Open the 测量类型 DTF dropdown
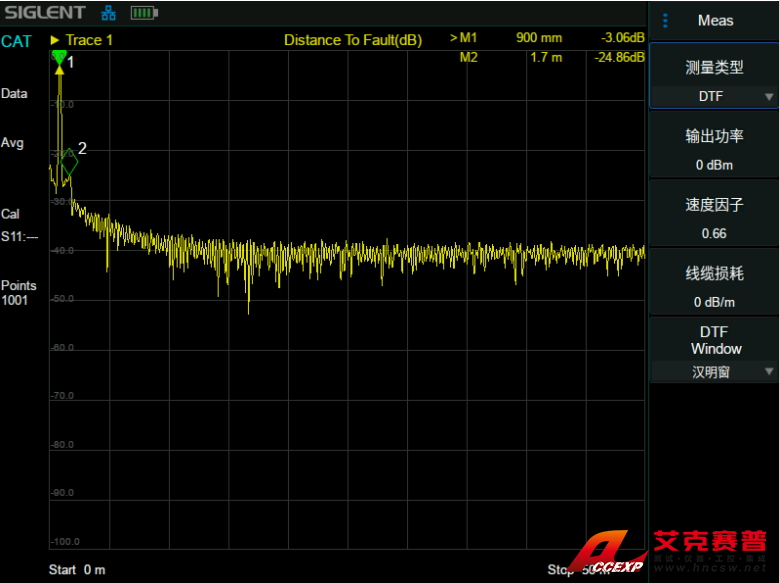 click(714, 96)
